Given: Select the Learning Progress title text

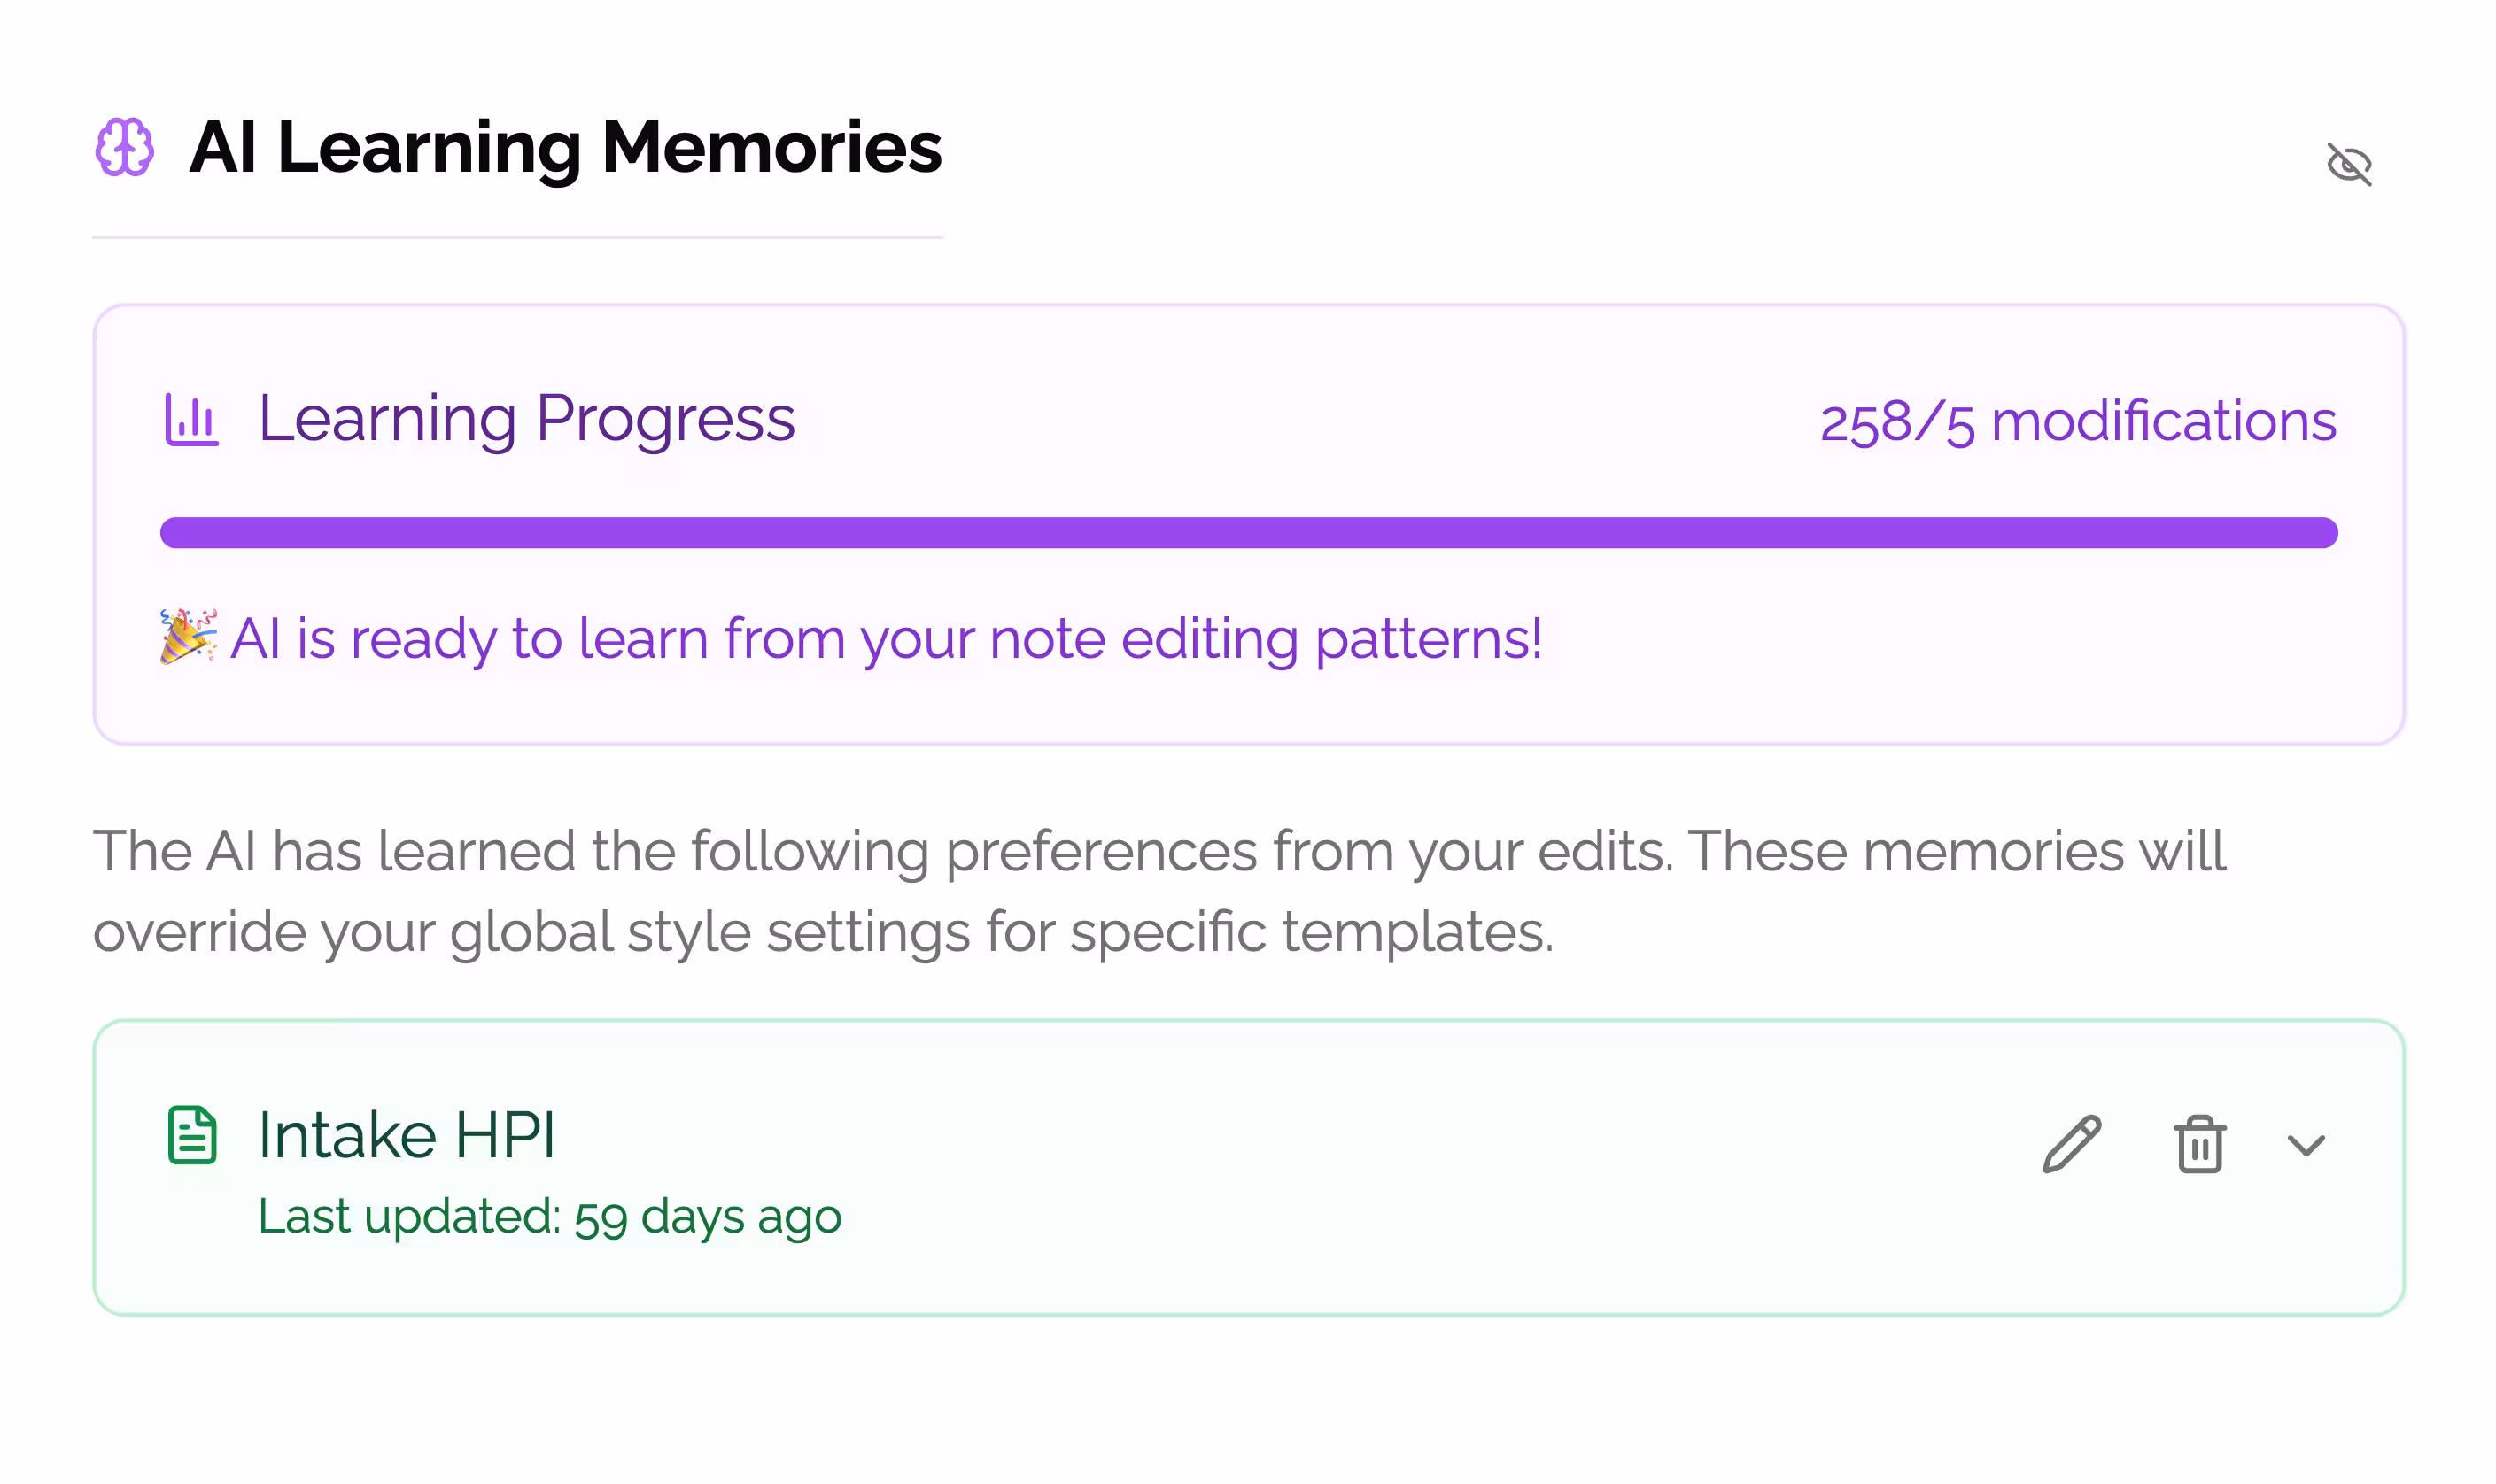Looking at the screenshot, I should [x=526, y=418].
